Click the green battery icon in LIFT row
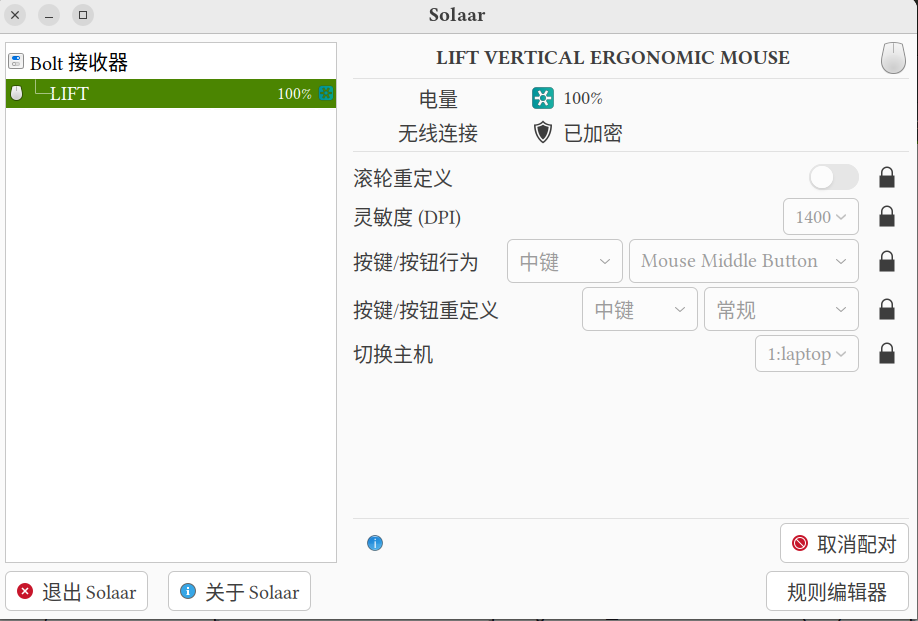 pyautogui.click(x=326, y=93)
